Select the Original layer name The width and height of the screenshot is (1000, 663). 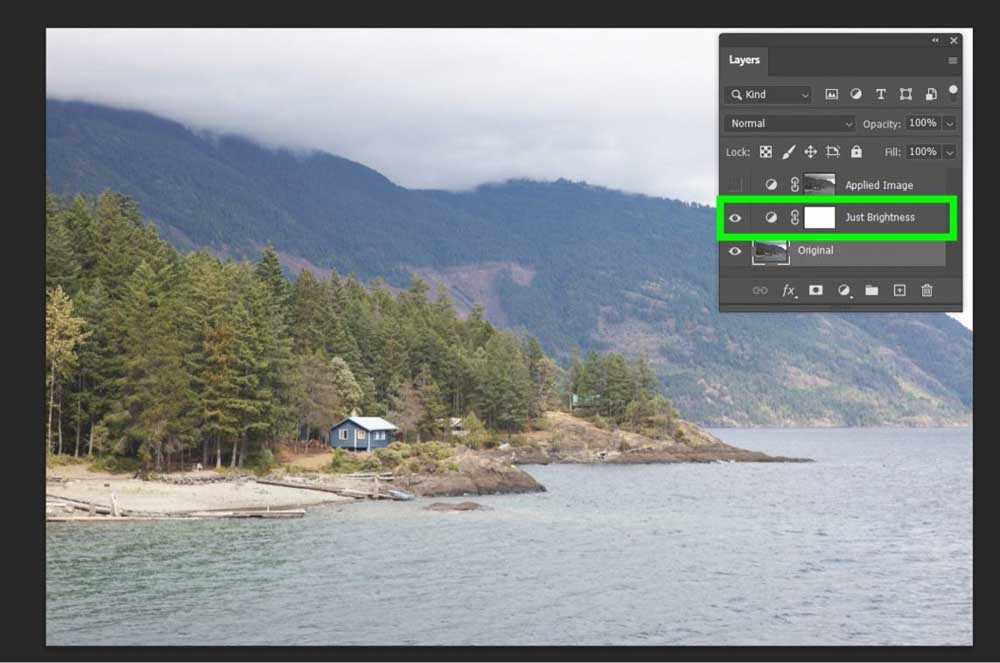point(815,251)
